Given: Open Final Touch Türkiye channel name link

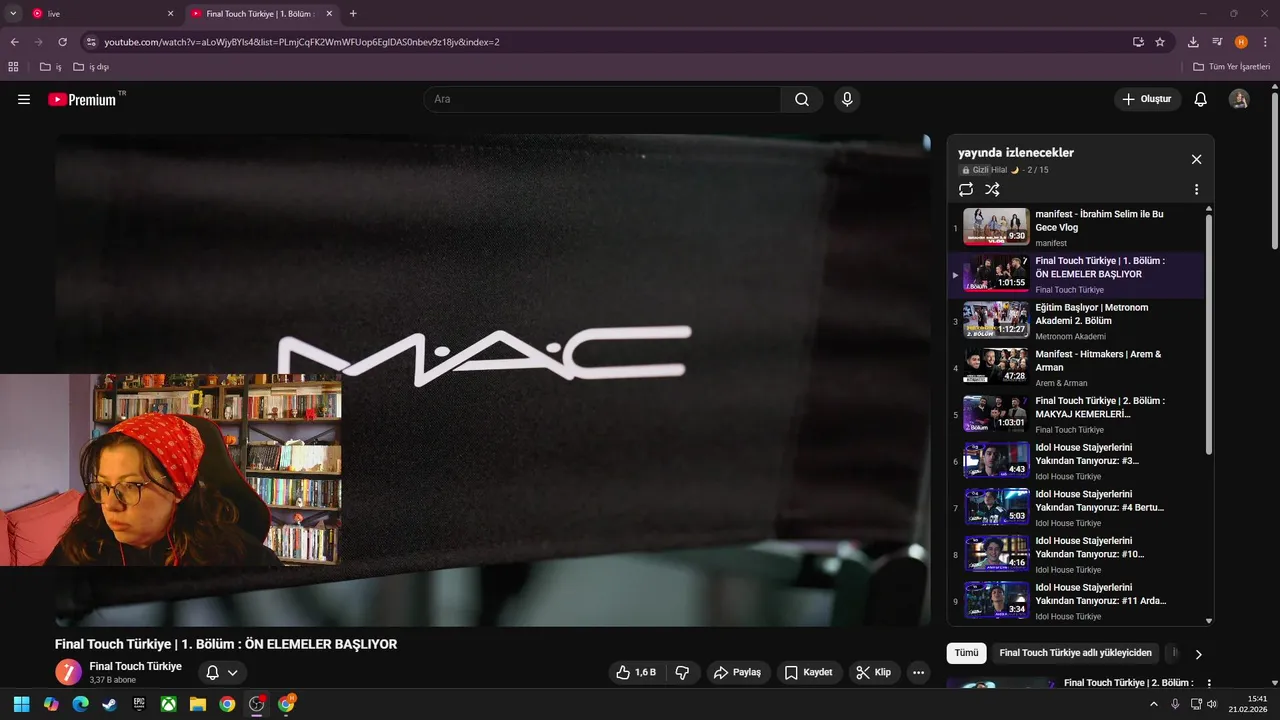Looking at the screenshot, I should (x=136, y=666).
